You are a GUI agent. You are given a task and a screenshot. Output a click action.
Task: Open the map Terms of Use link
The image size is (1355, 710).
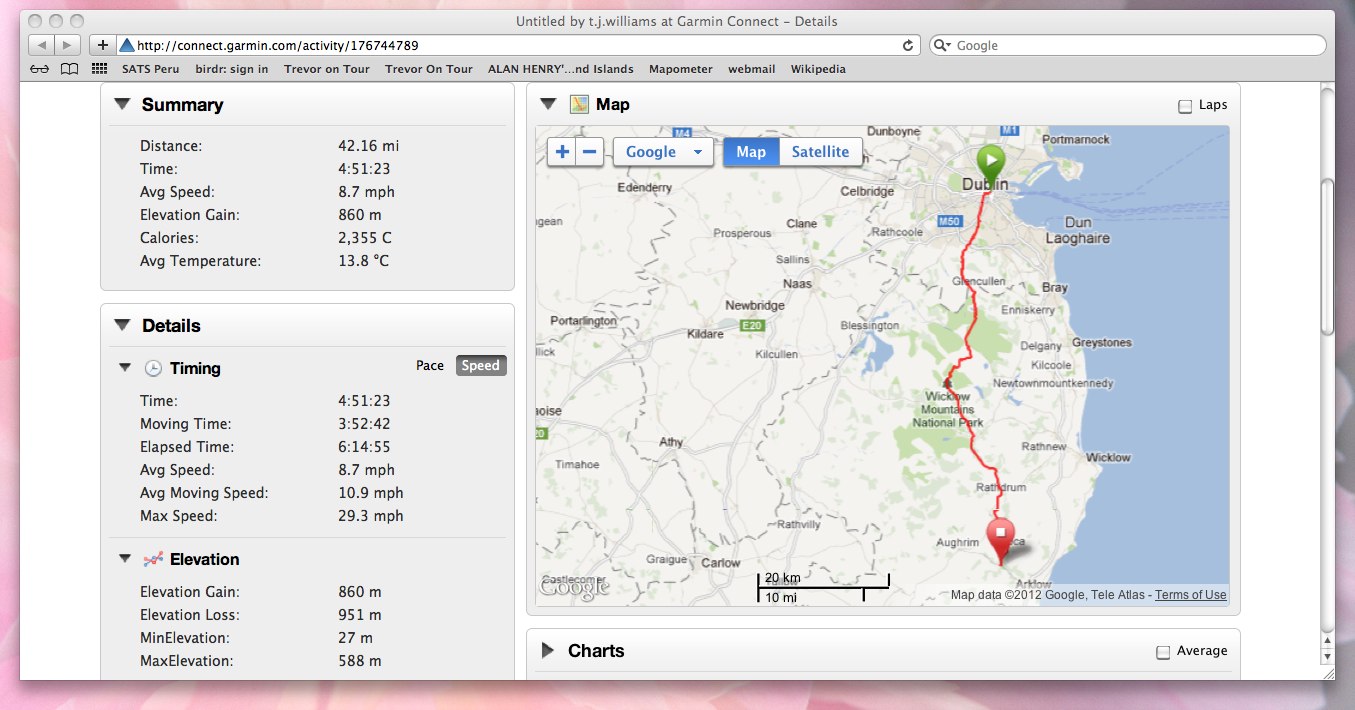pos(1190,595)
